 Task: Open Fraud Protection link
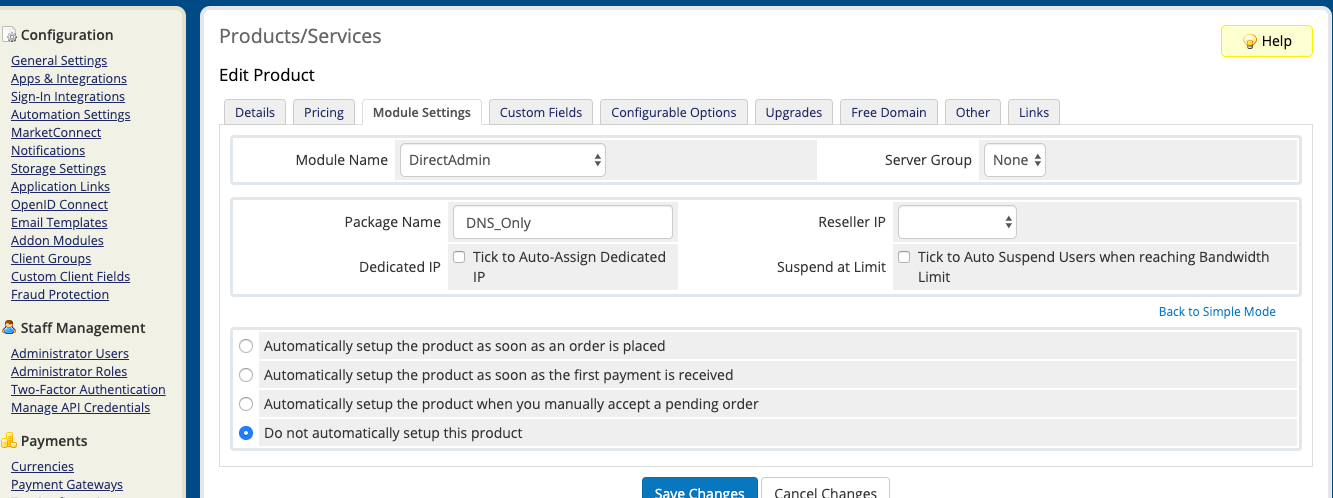[60, 295]
